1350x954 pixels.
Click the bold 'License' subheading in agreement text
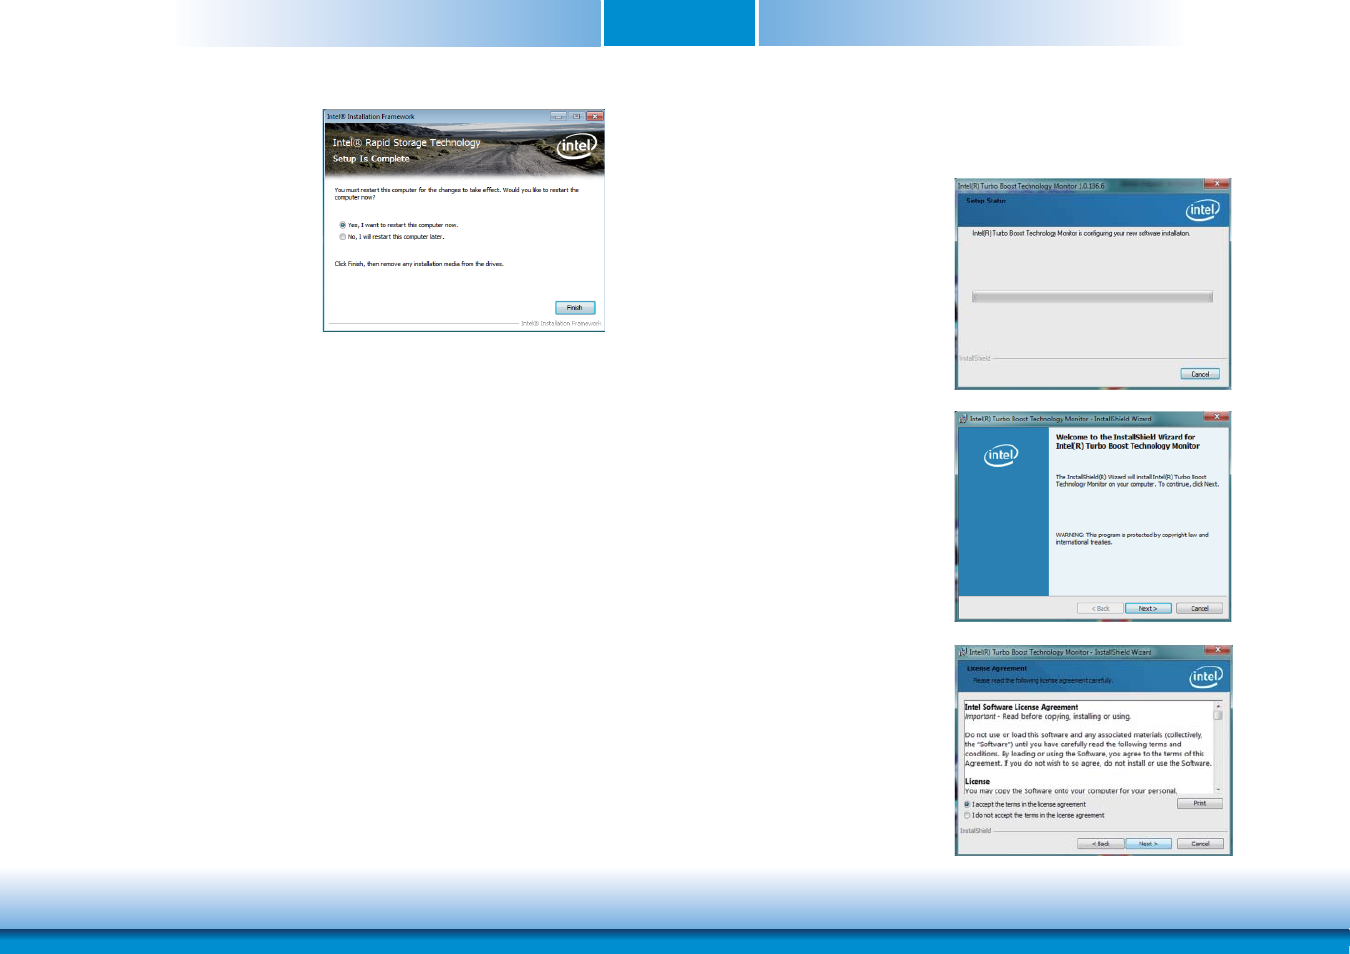[977, 782]
